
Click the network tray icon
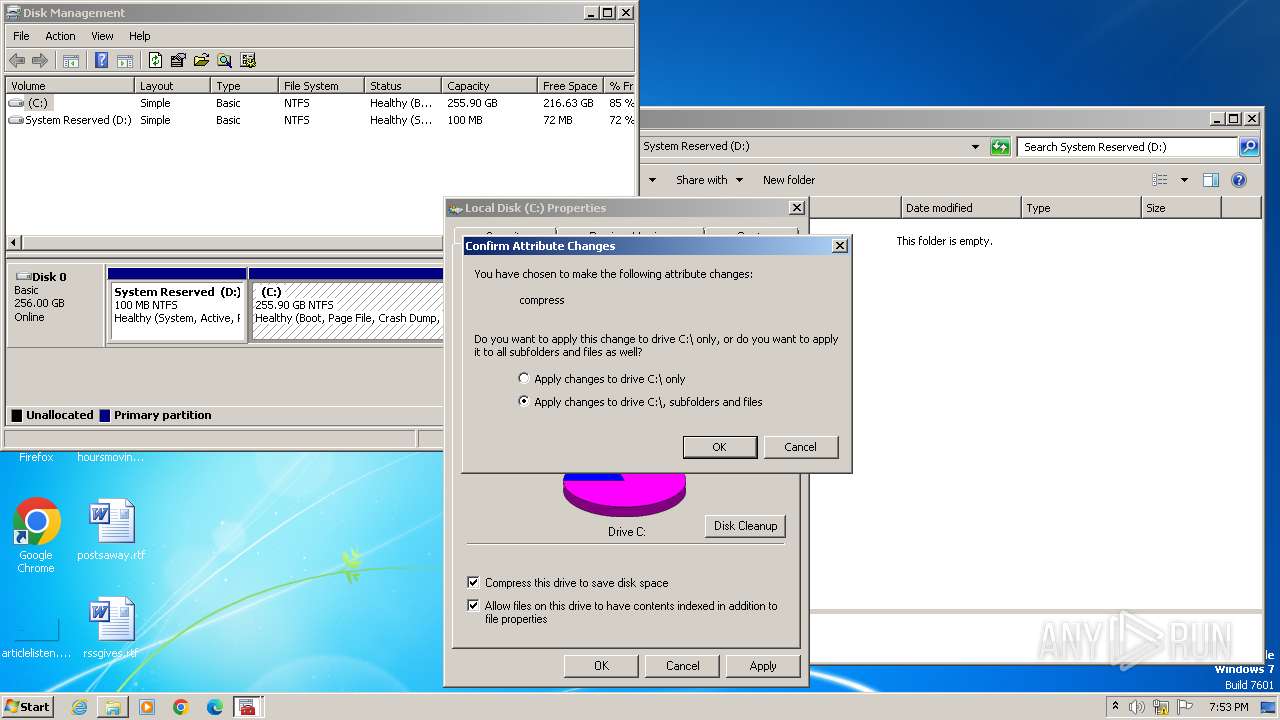point(1161,707)
